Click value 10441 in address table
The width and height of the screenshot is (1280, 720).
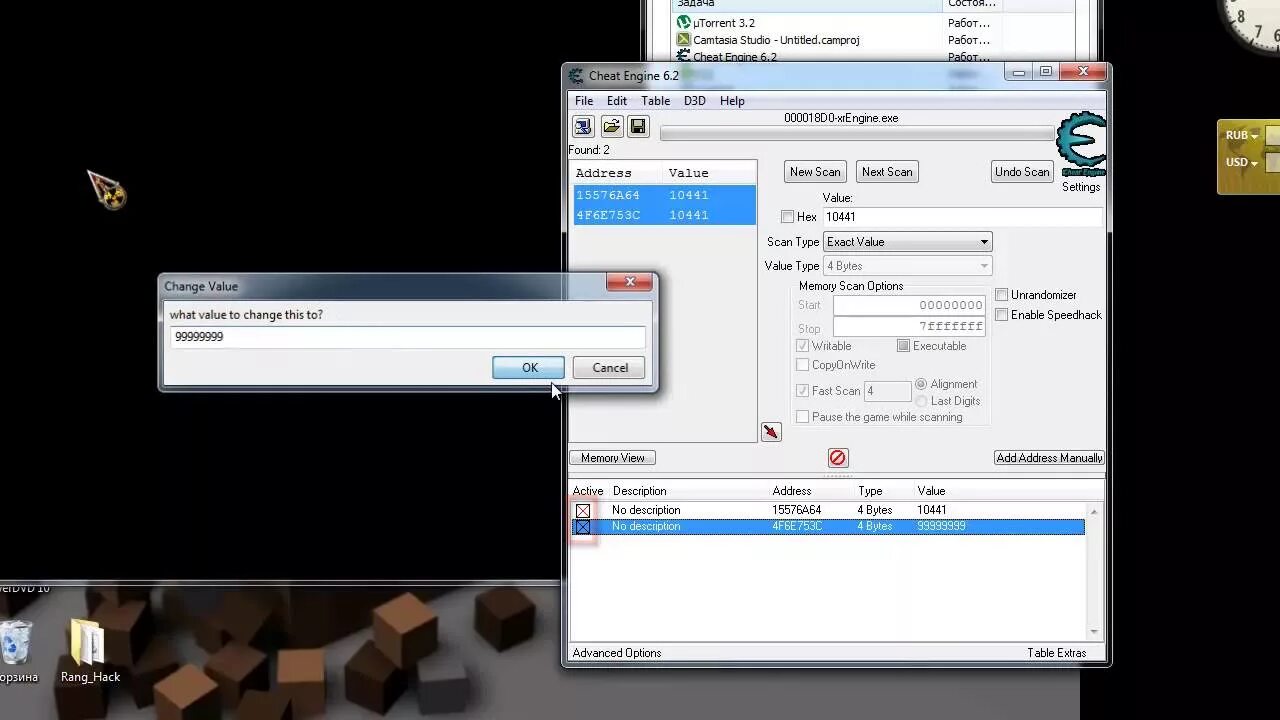pos(931,510)
